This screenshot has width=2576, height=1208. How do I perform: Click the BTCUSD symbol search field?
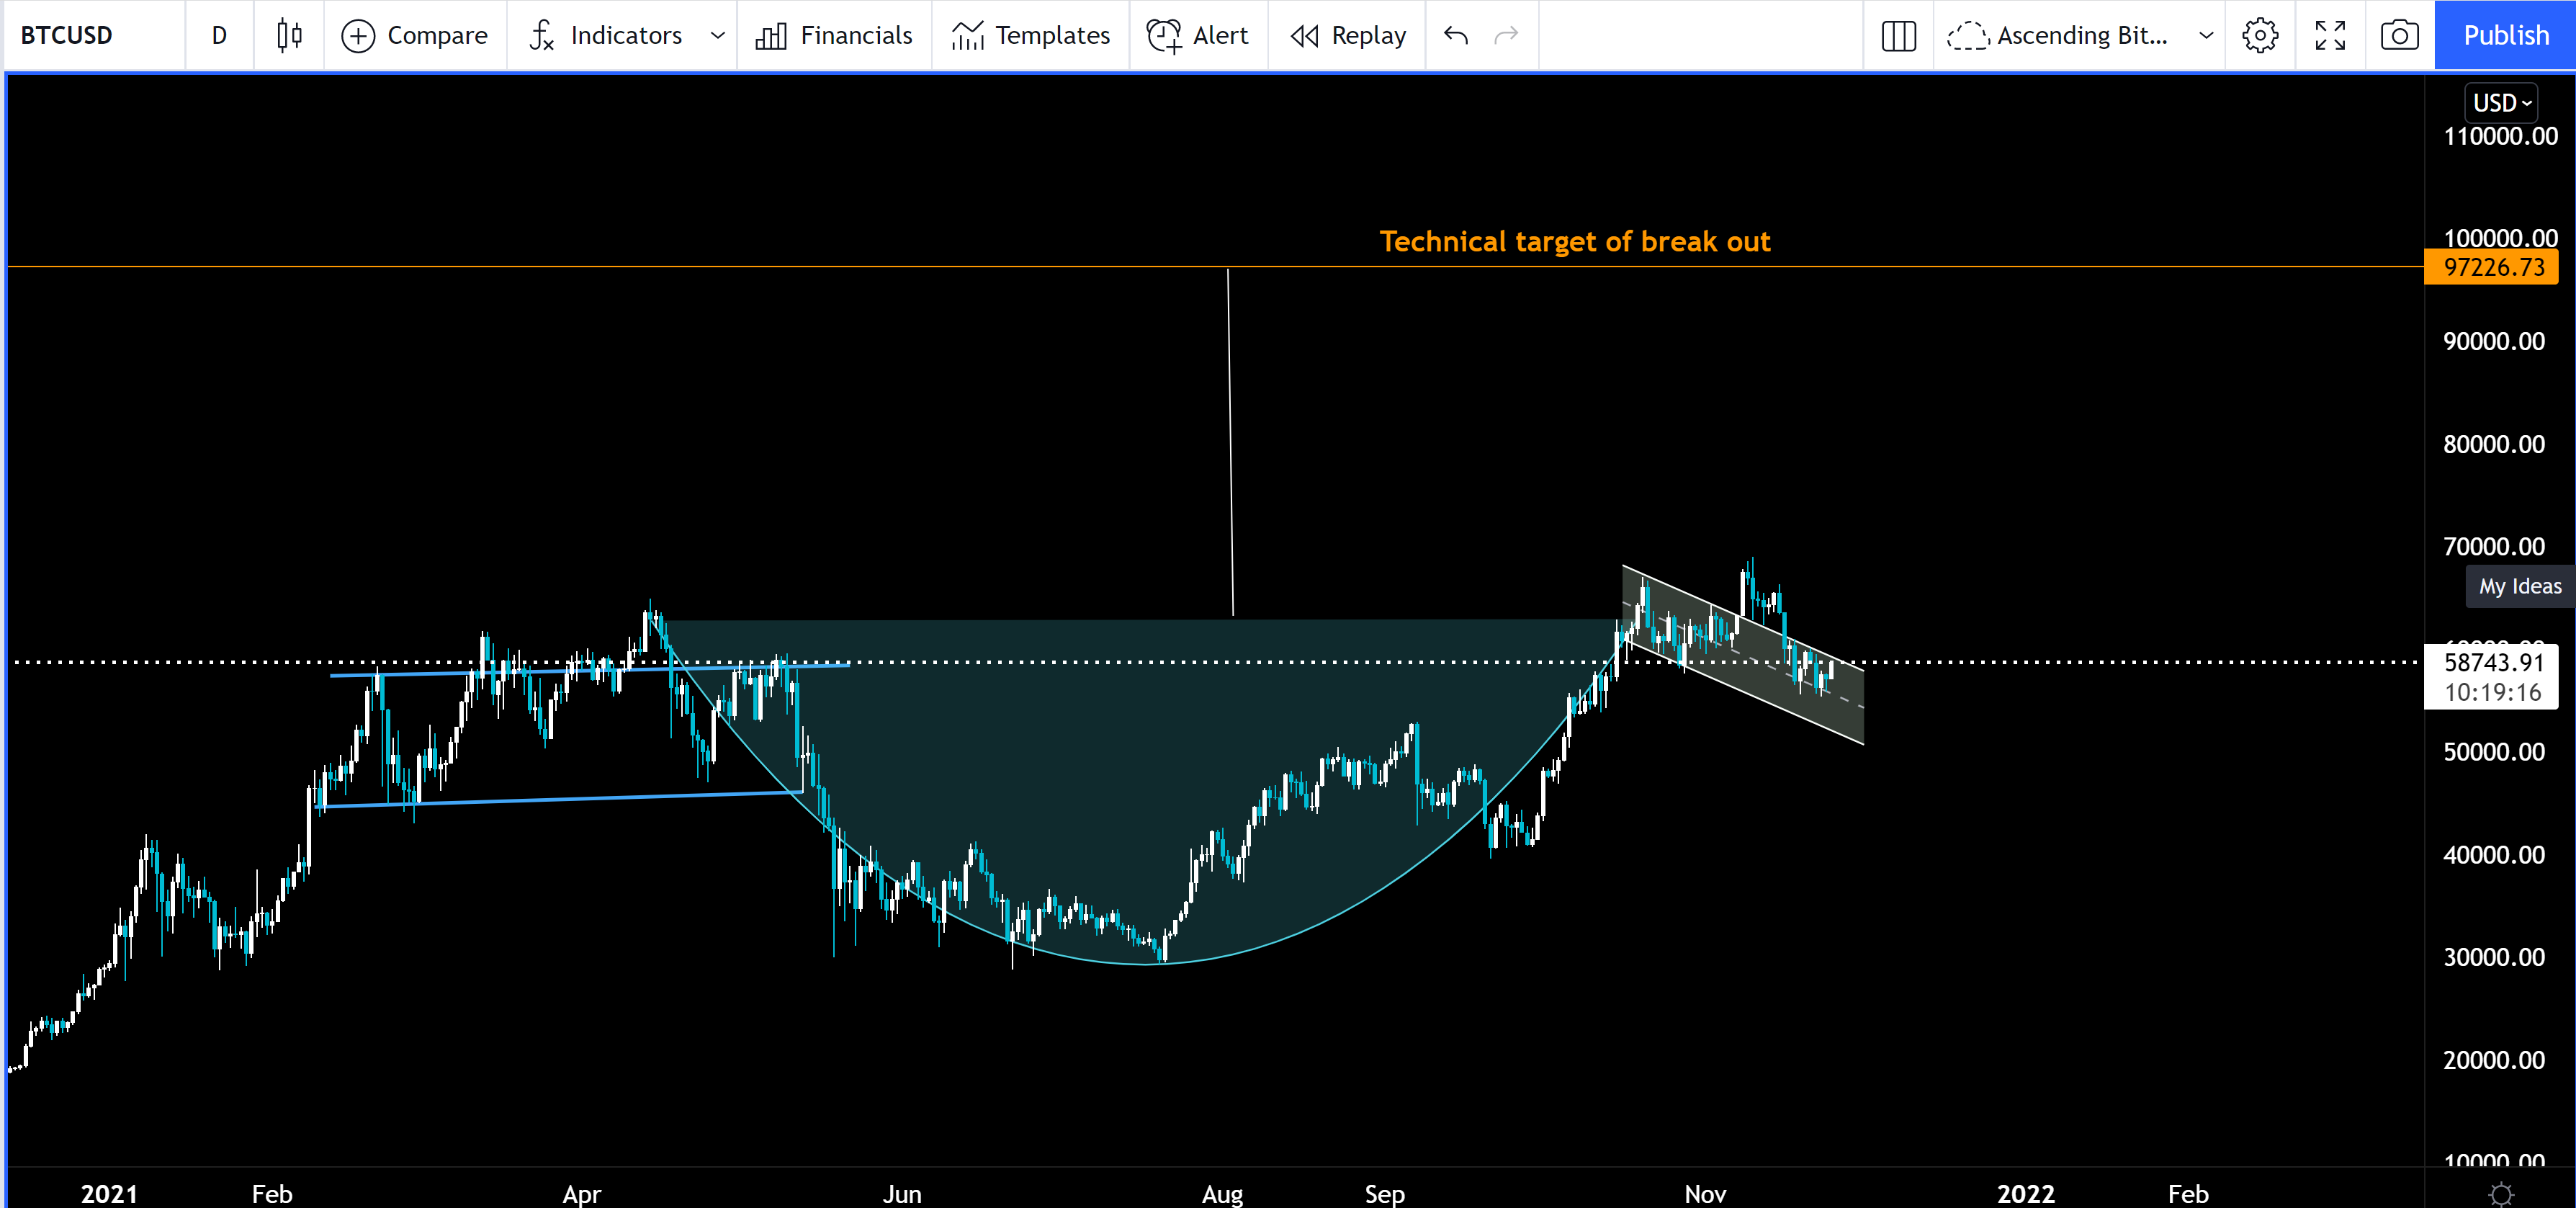pyautogui.click(x=67, y=36)
